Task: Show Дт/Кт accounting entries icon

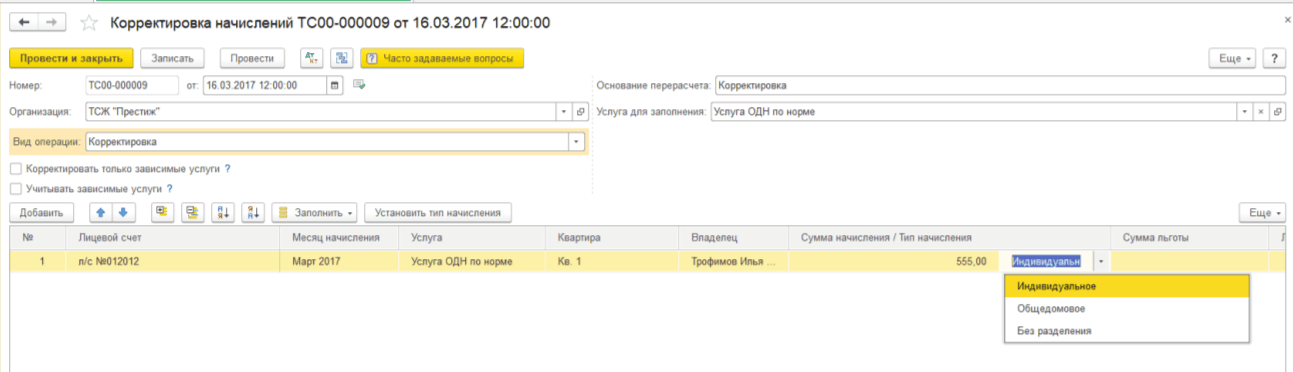Action: coord(312,58)
